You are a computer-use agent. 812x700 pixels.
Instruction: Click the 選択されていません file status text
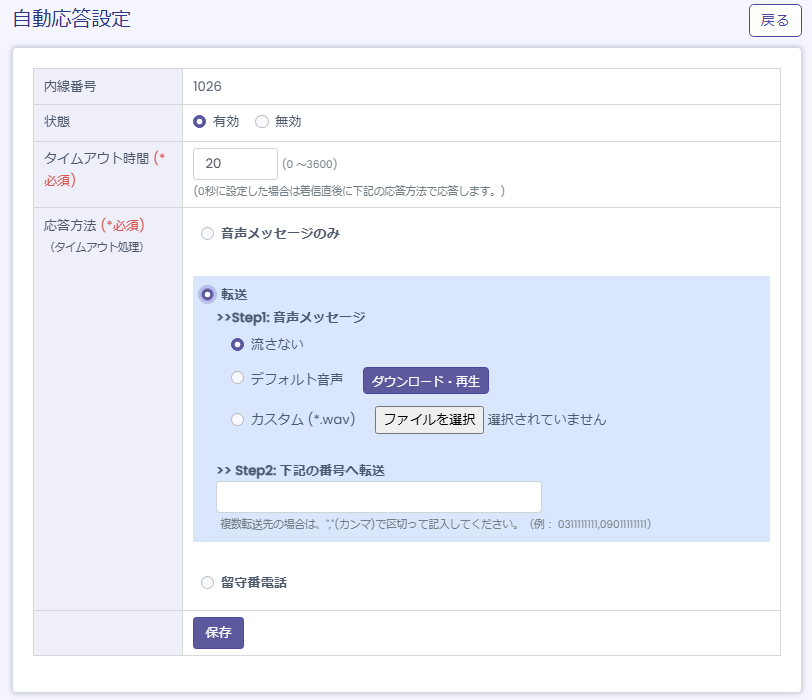coord(547,420)
